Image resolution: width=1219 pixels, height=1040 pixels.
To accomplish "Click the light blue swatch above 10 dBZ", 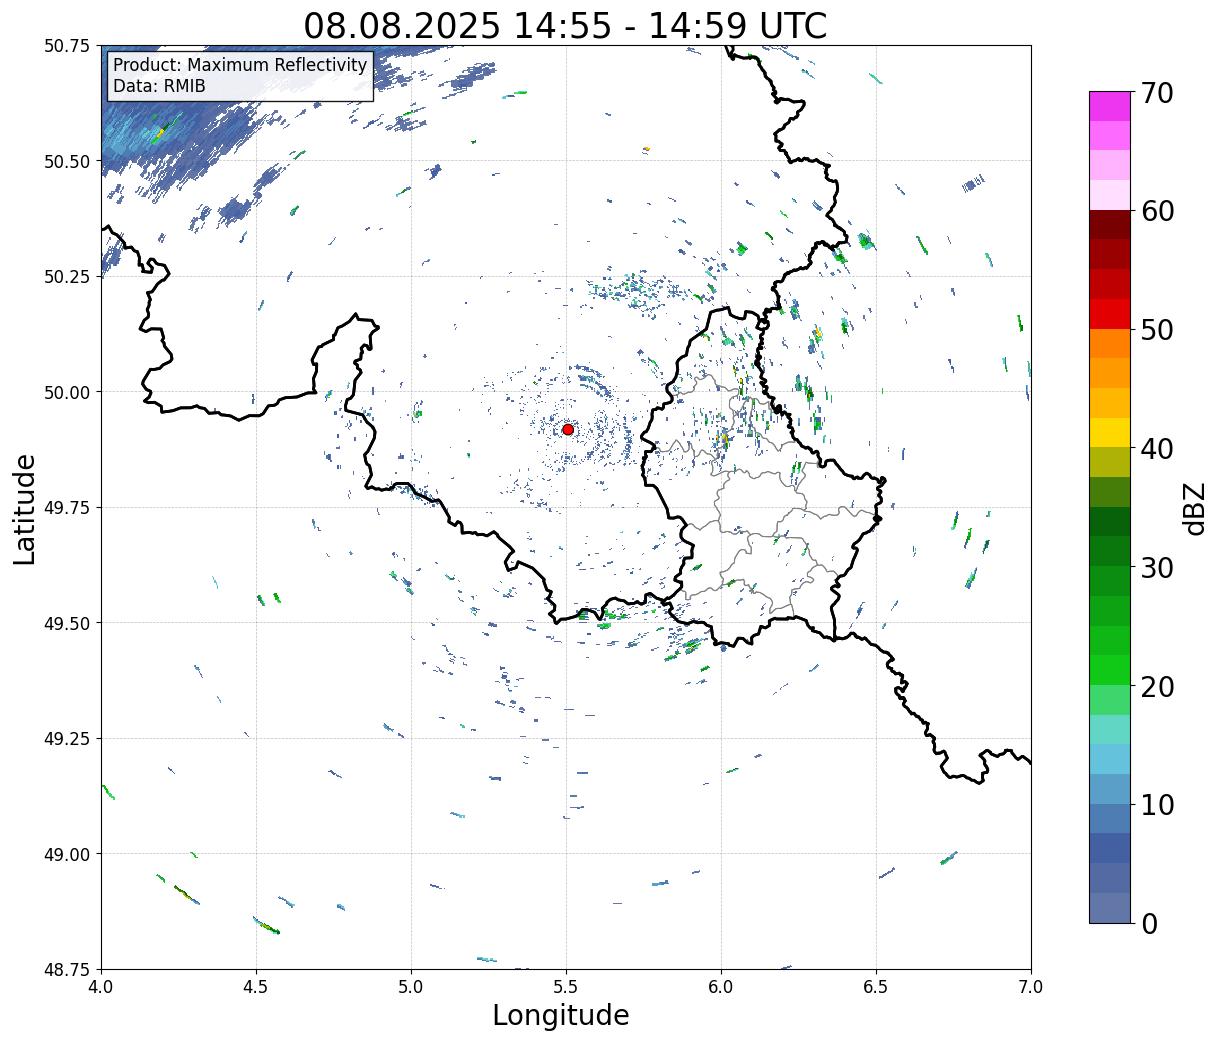I will click(1110, 760).
